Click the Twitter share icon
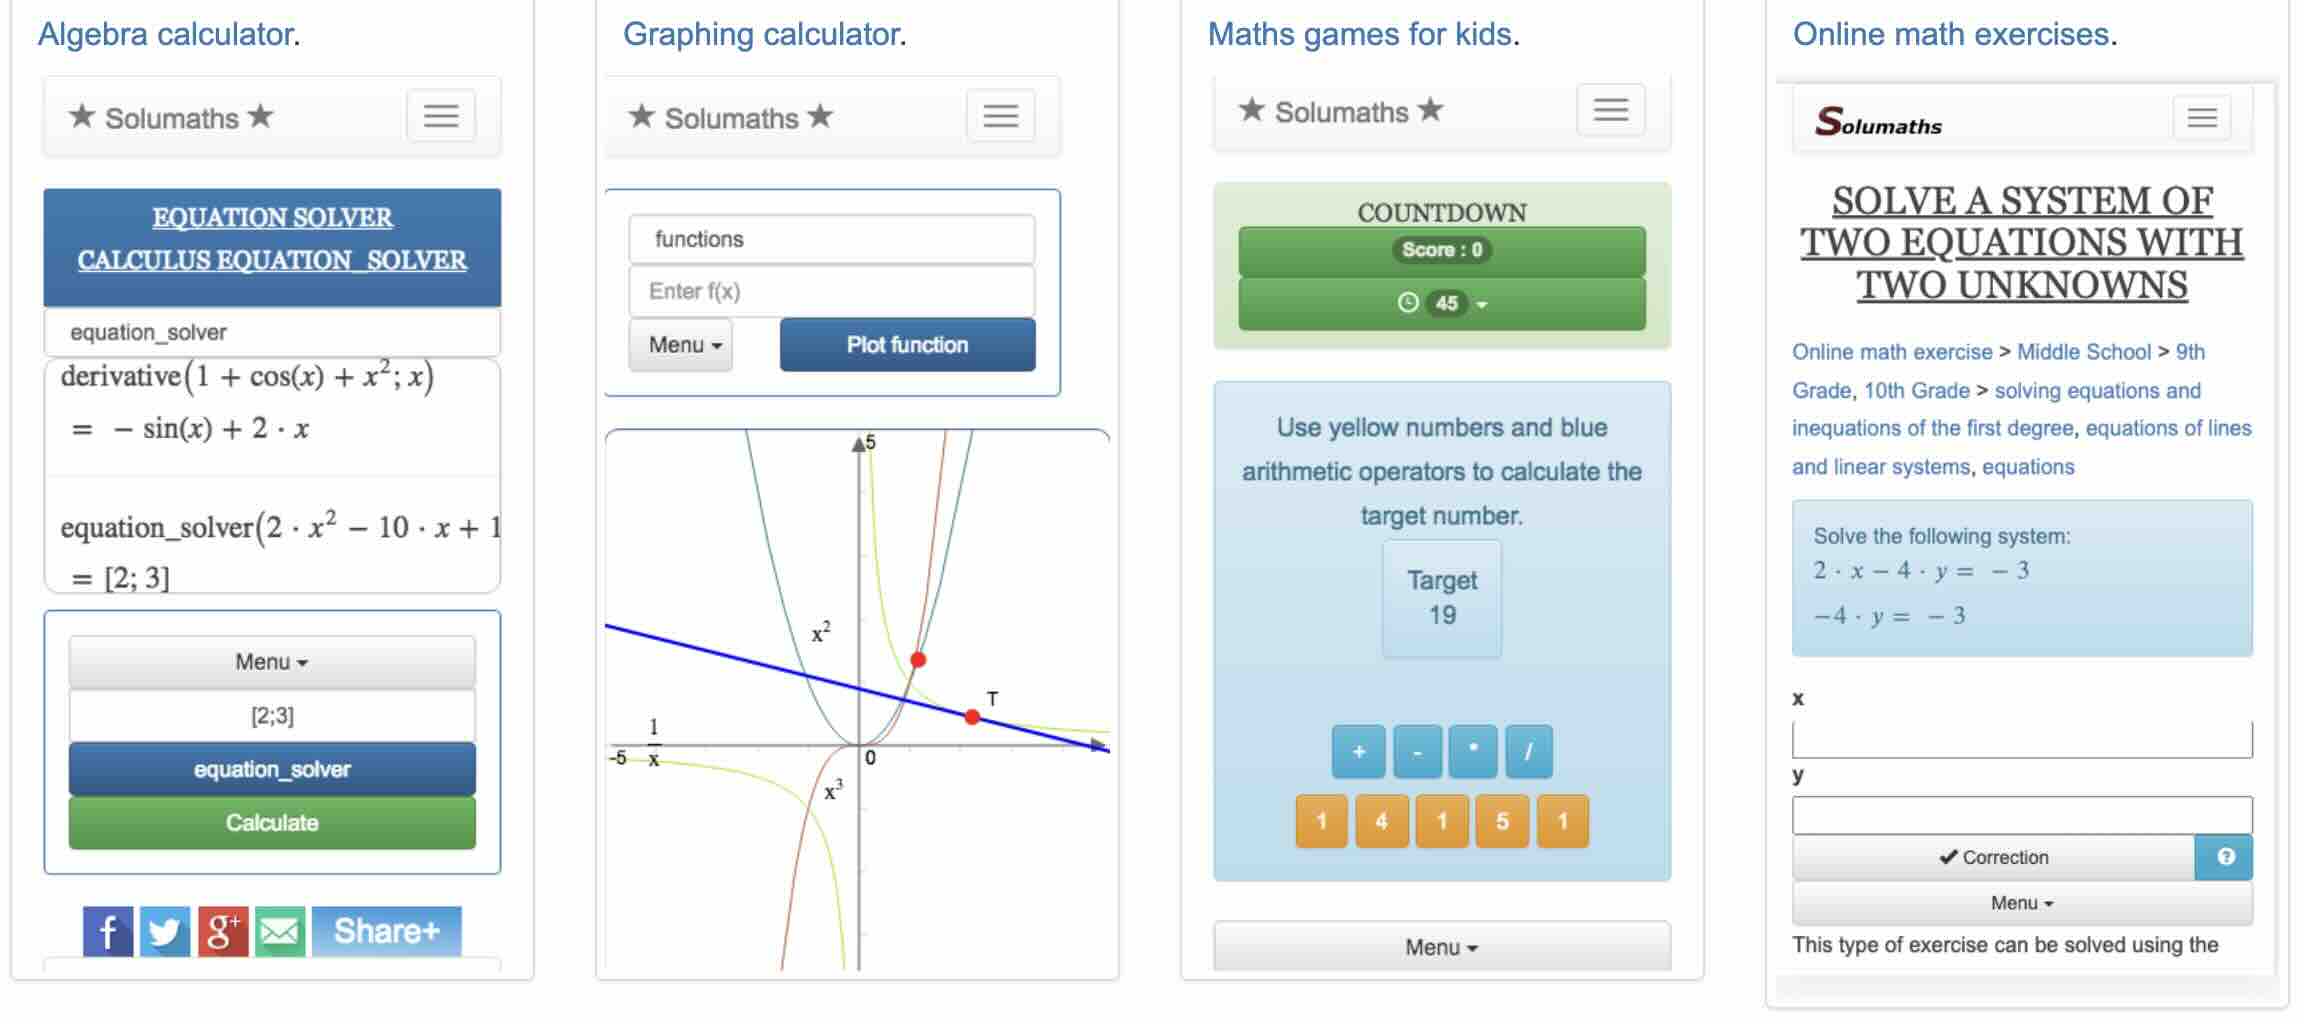The width and height of the screenshot is (2304, 1024). pyautogui.click(x=166, y=930)
